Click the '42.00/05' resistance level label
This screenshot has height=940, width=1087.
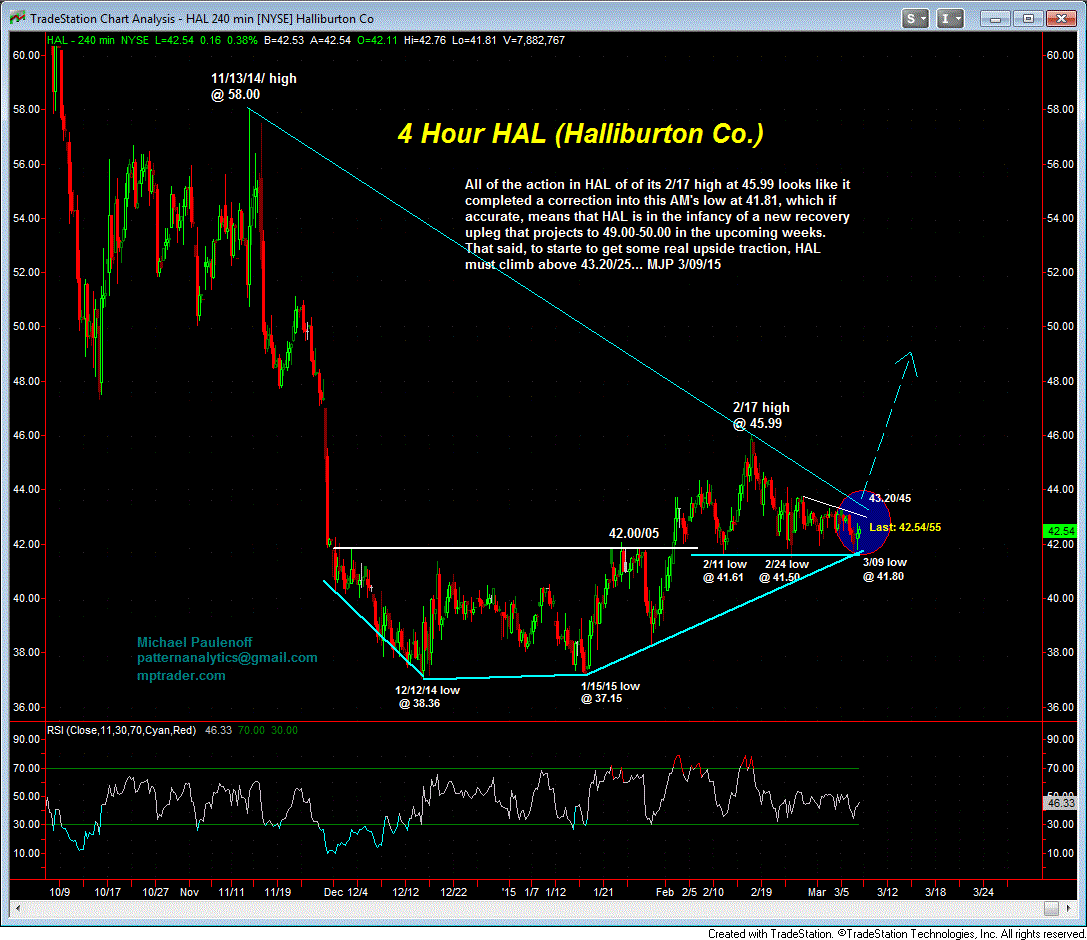(x=634, y=533)
